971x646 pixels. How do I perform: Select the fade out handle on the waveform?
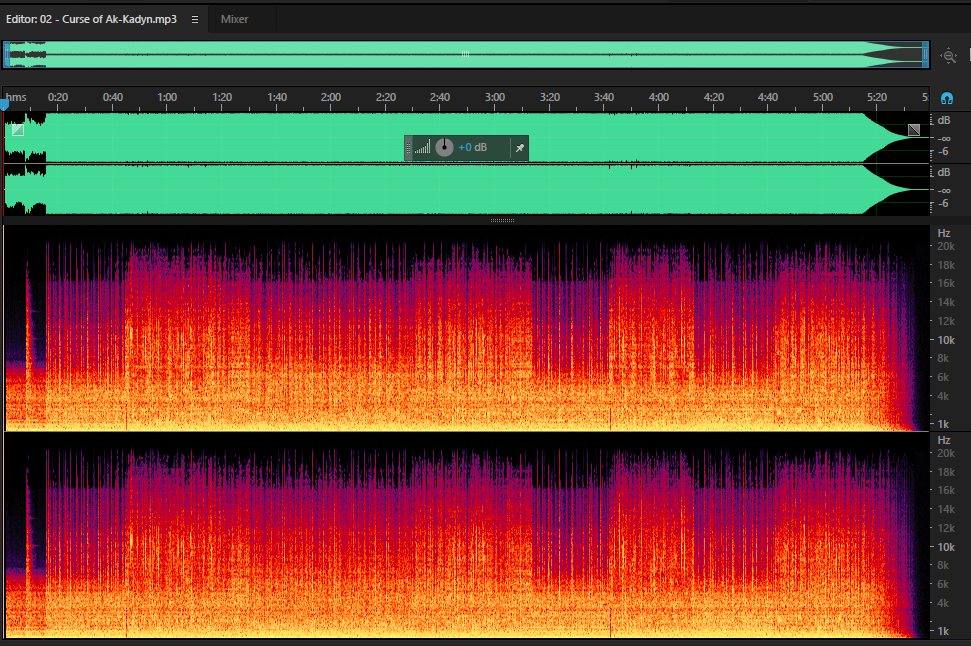click(x=913, y=129)
